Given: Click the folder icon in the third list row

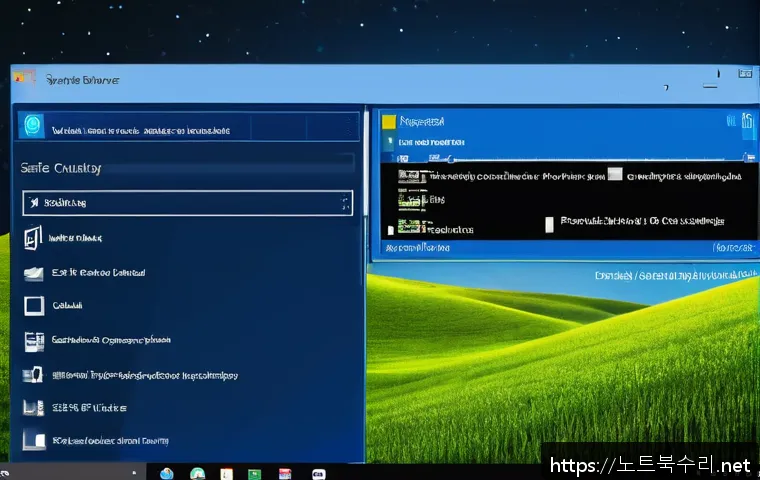Looking at the screenshot, I should point(33,272).
